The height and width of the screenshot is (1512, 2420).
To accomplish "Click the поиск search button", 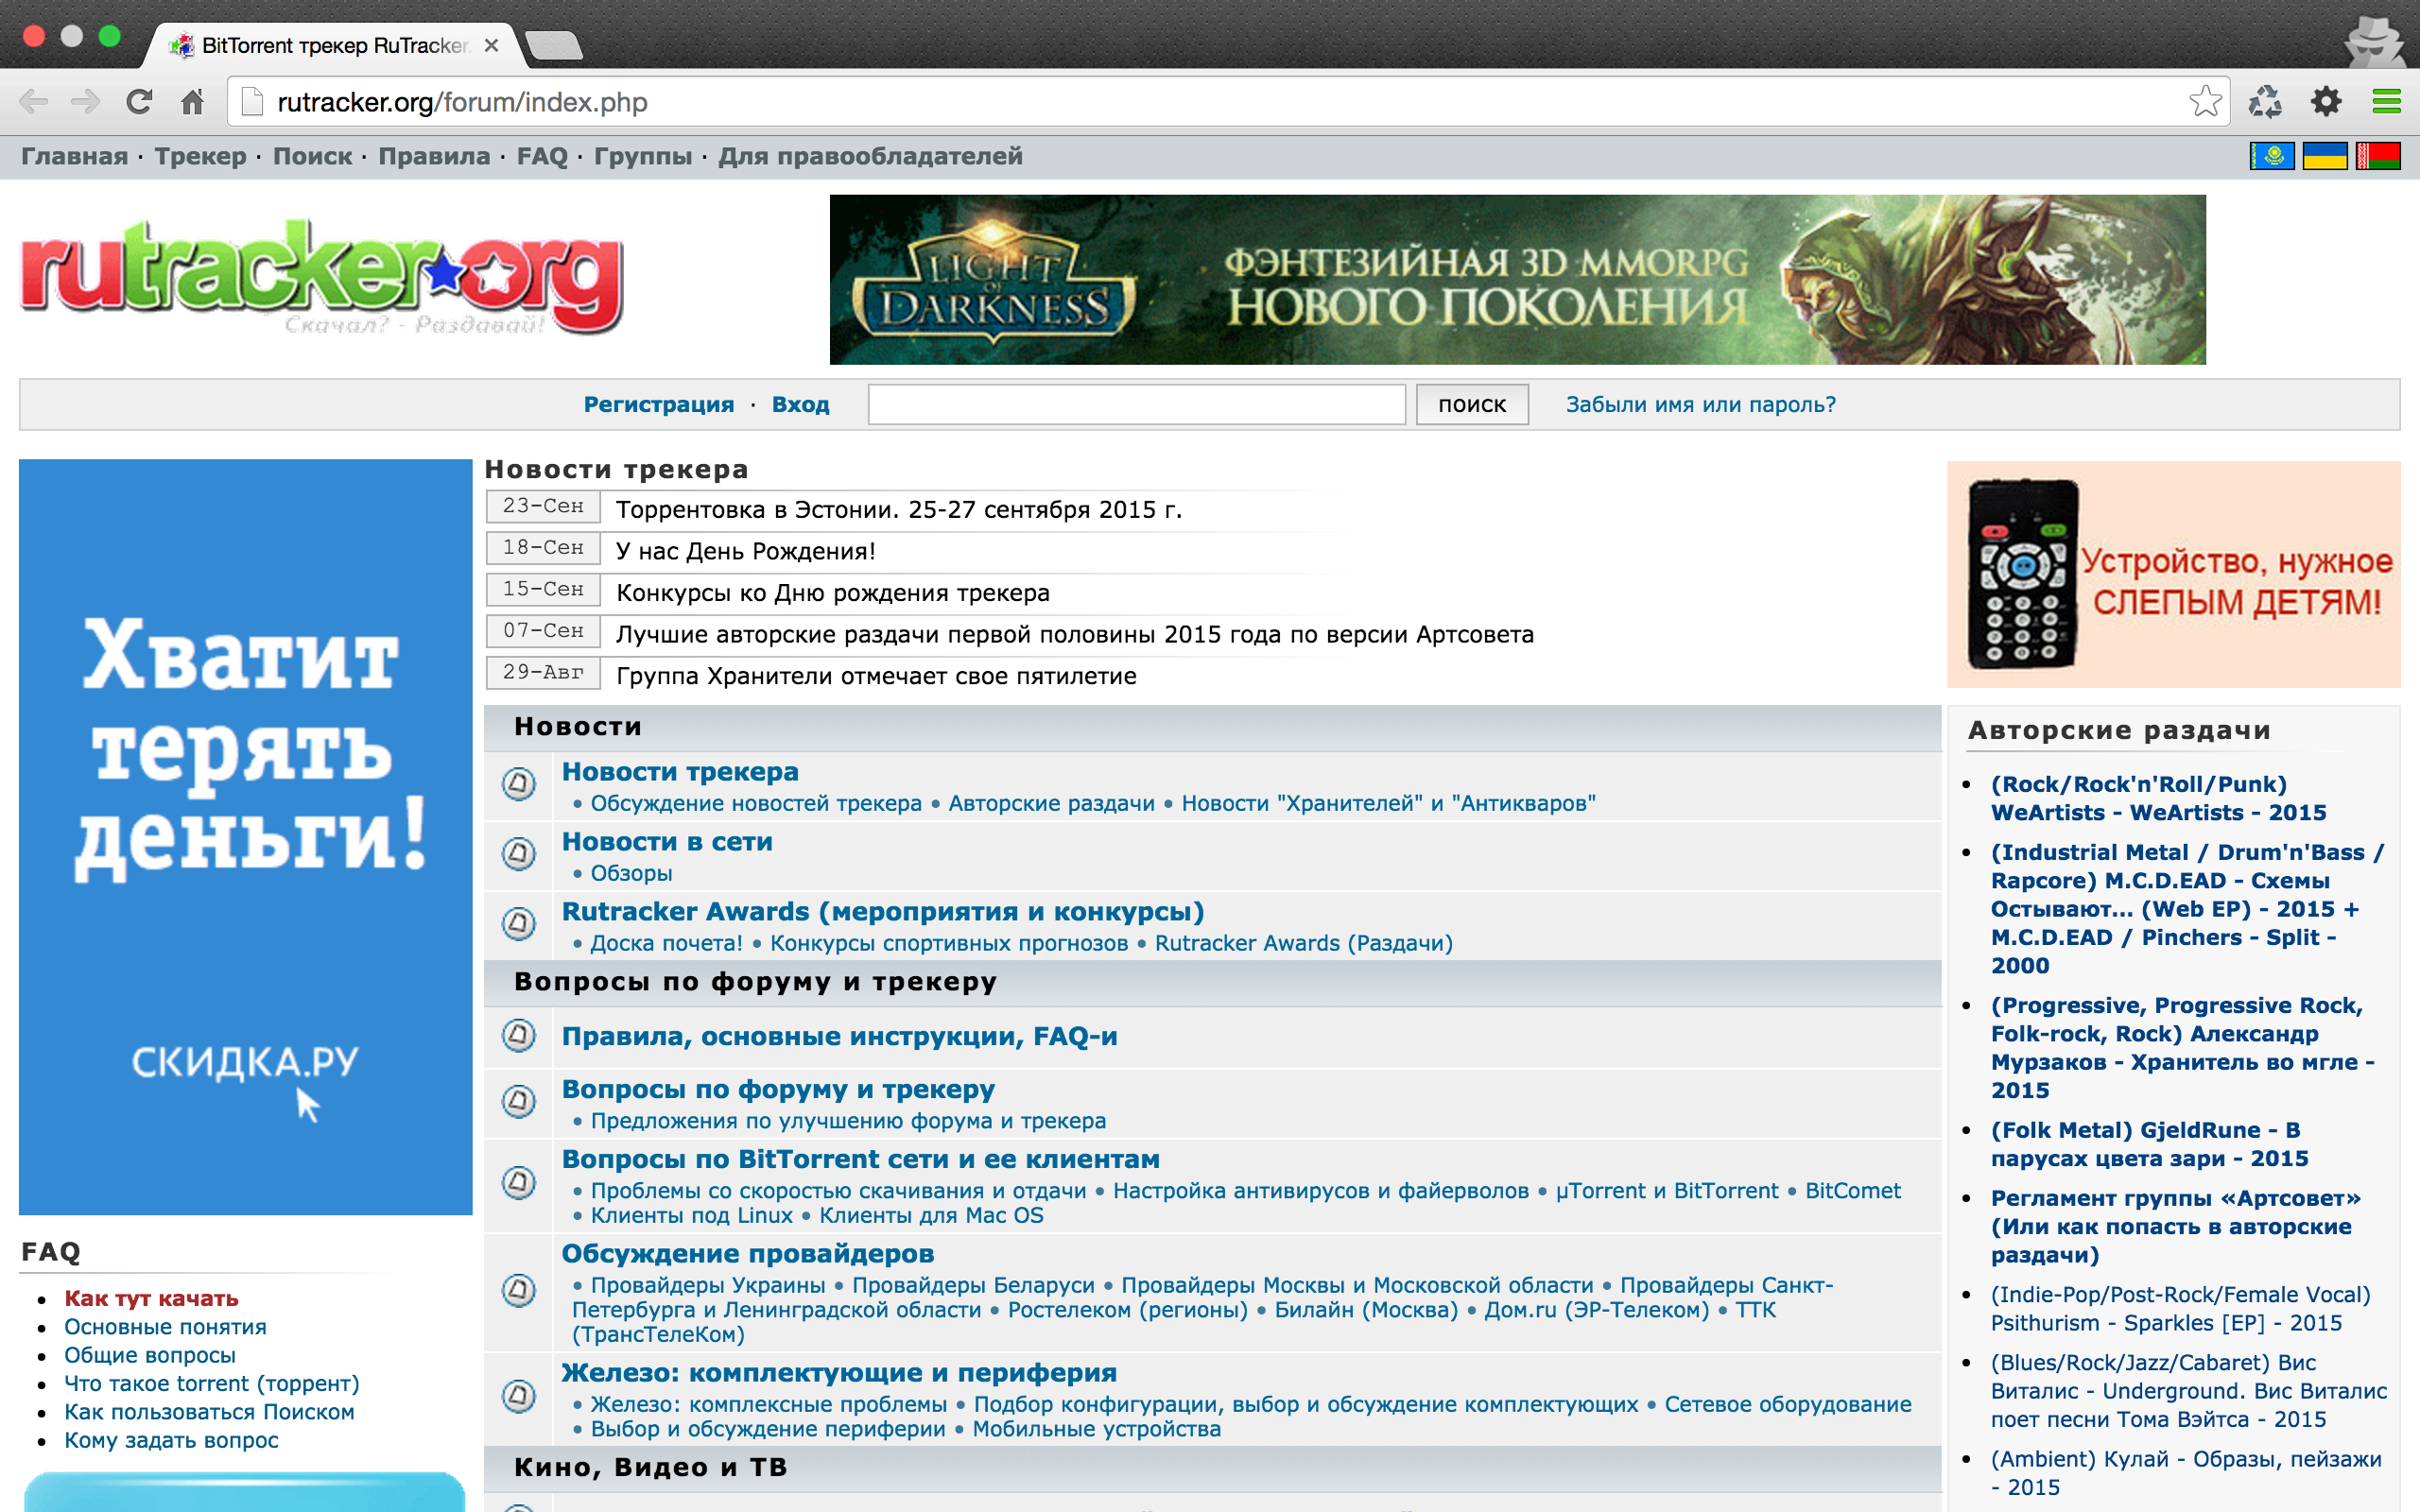I will click(1472, 404).
